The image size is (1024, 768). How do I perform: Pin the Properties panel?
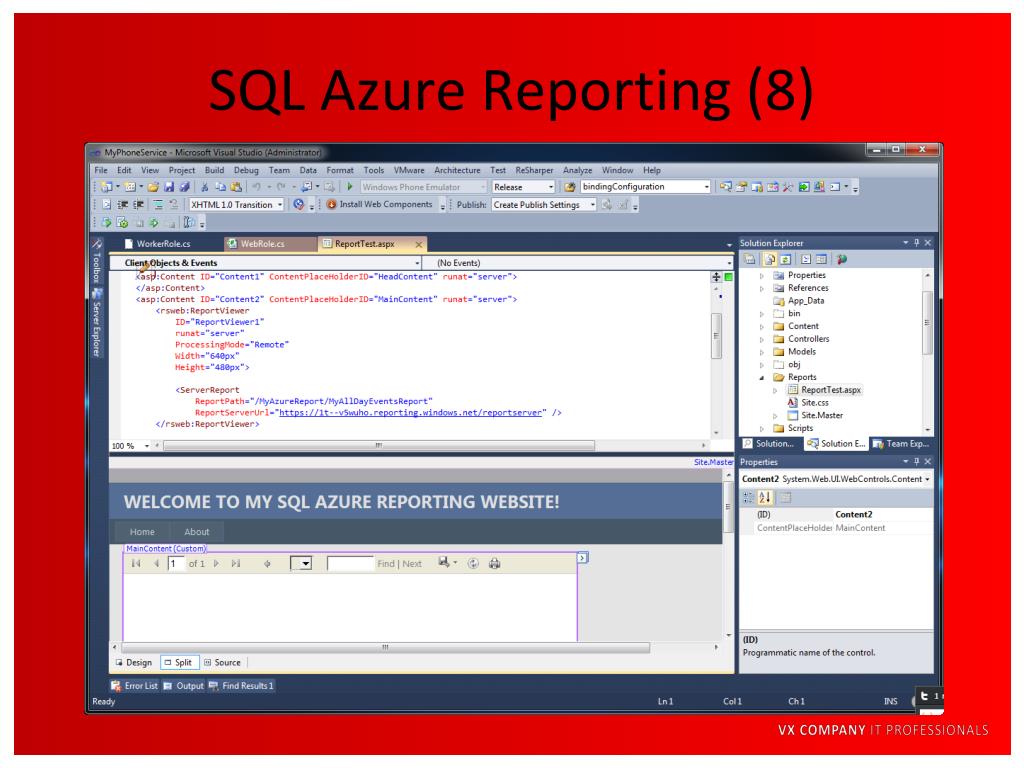click(x=916, y=462)
